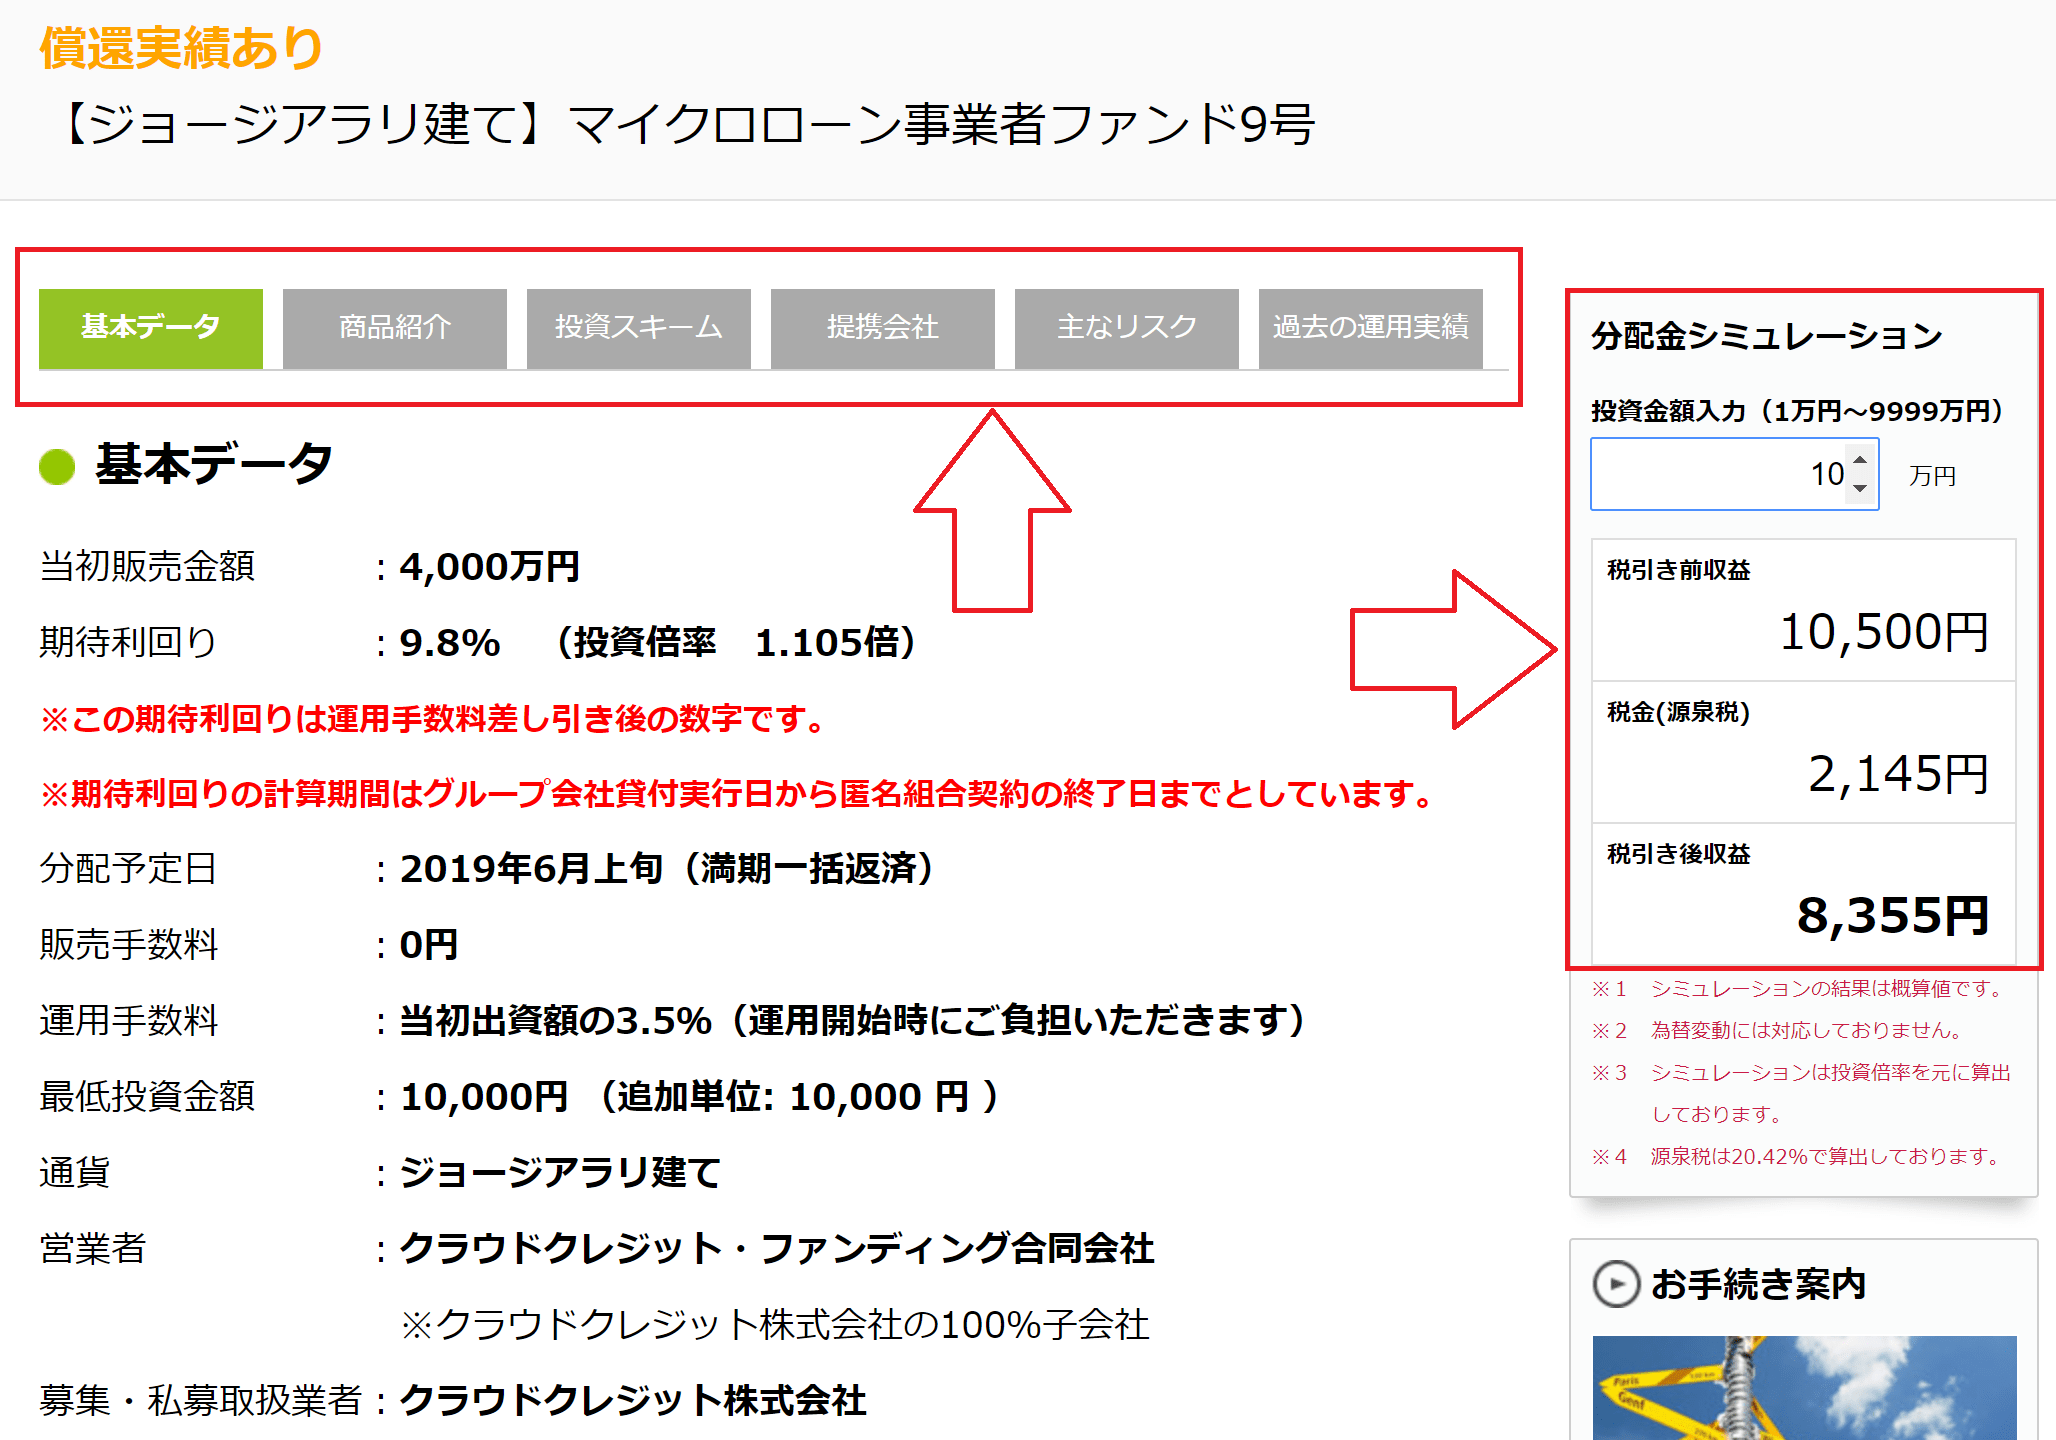Click the お手続き案内 play circle icon
Screen dimensions: 2056x1440
1616,1284
